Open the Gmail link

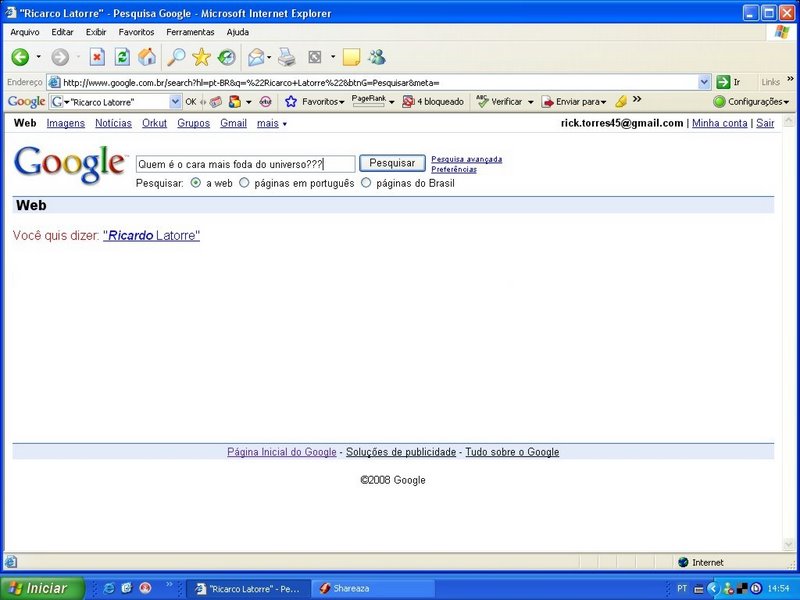tap(234, 123)
